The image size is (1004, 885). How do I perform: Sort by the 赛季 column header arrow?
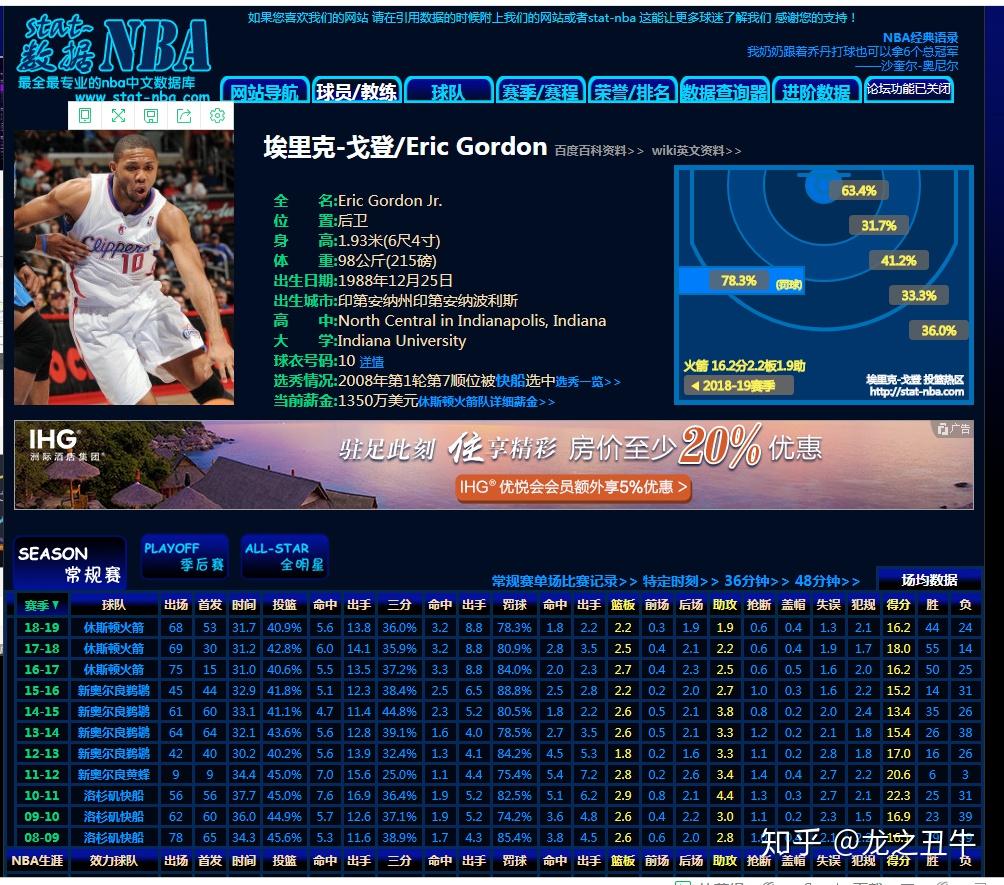click(42, 605)
